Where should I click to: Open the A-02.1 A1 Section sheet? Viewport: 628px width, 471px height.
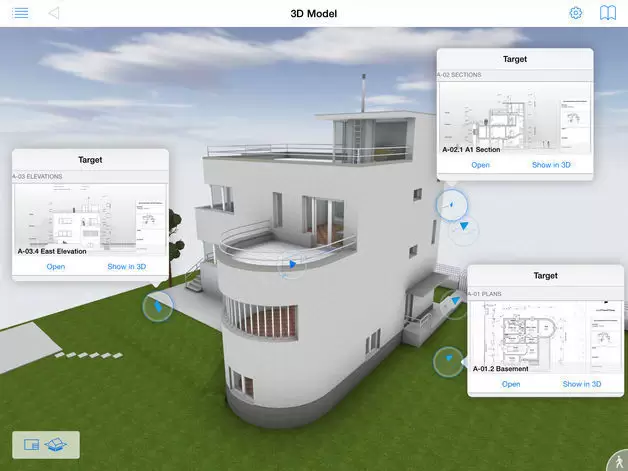[x=480, y=164]
